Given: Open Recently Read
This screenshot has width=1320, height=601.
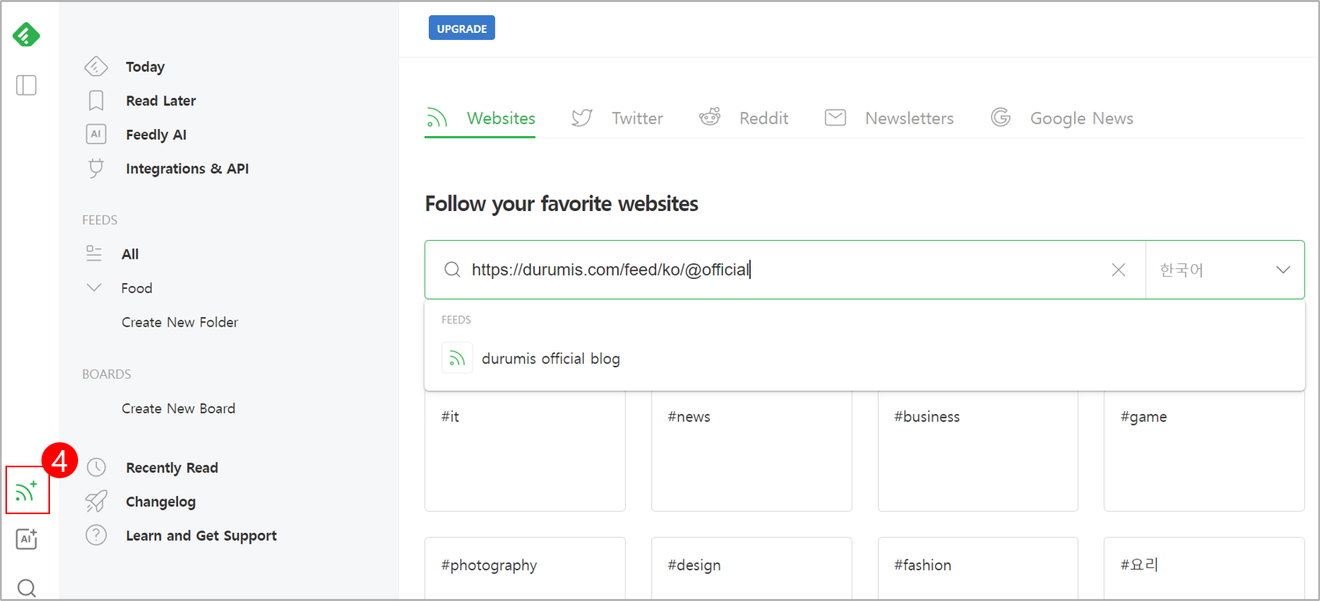Looking at the screenshot, I should (x=172, y=468).
